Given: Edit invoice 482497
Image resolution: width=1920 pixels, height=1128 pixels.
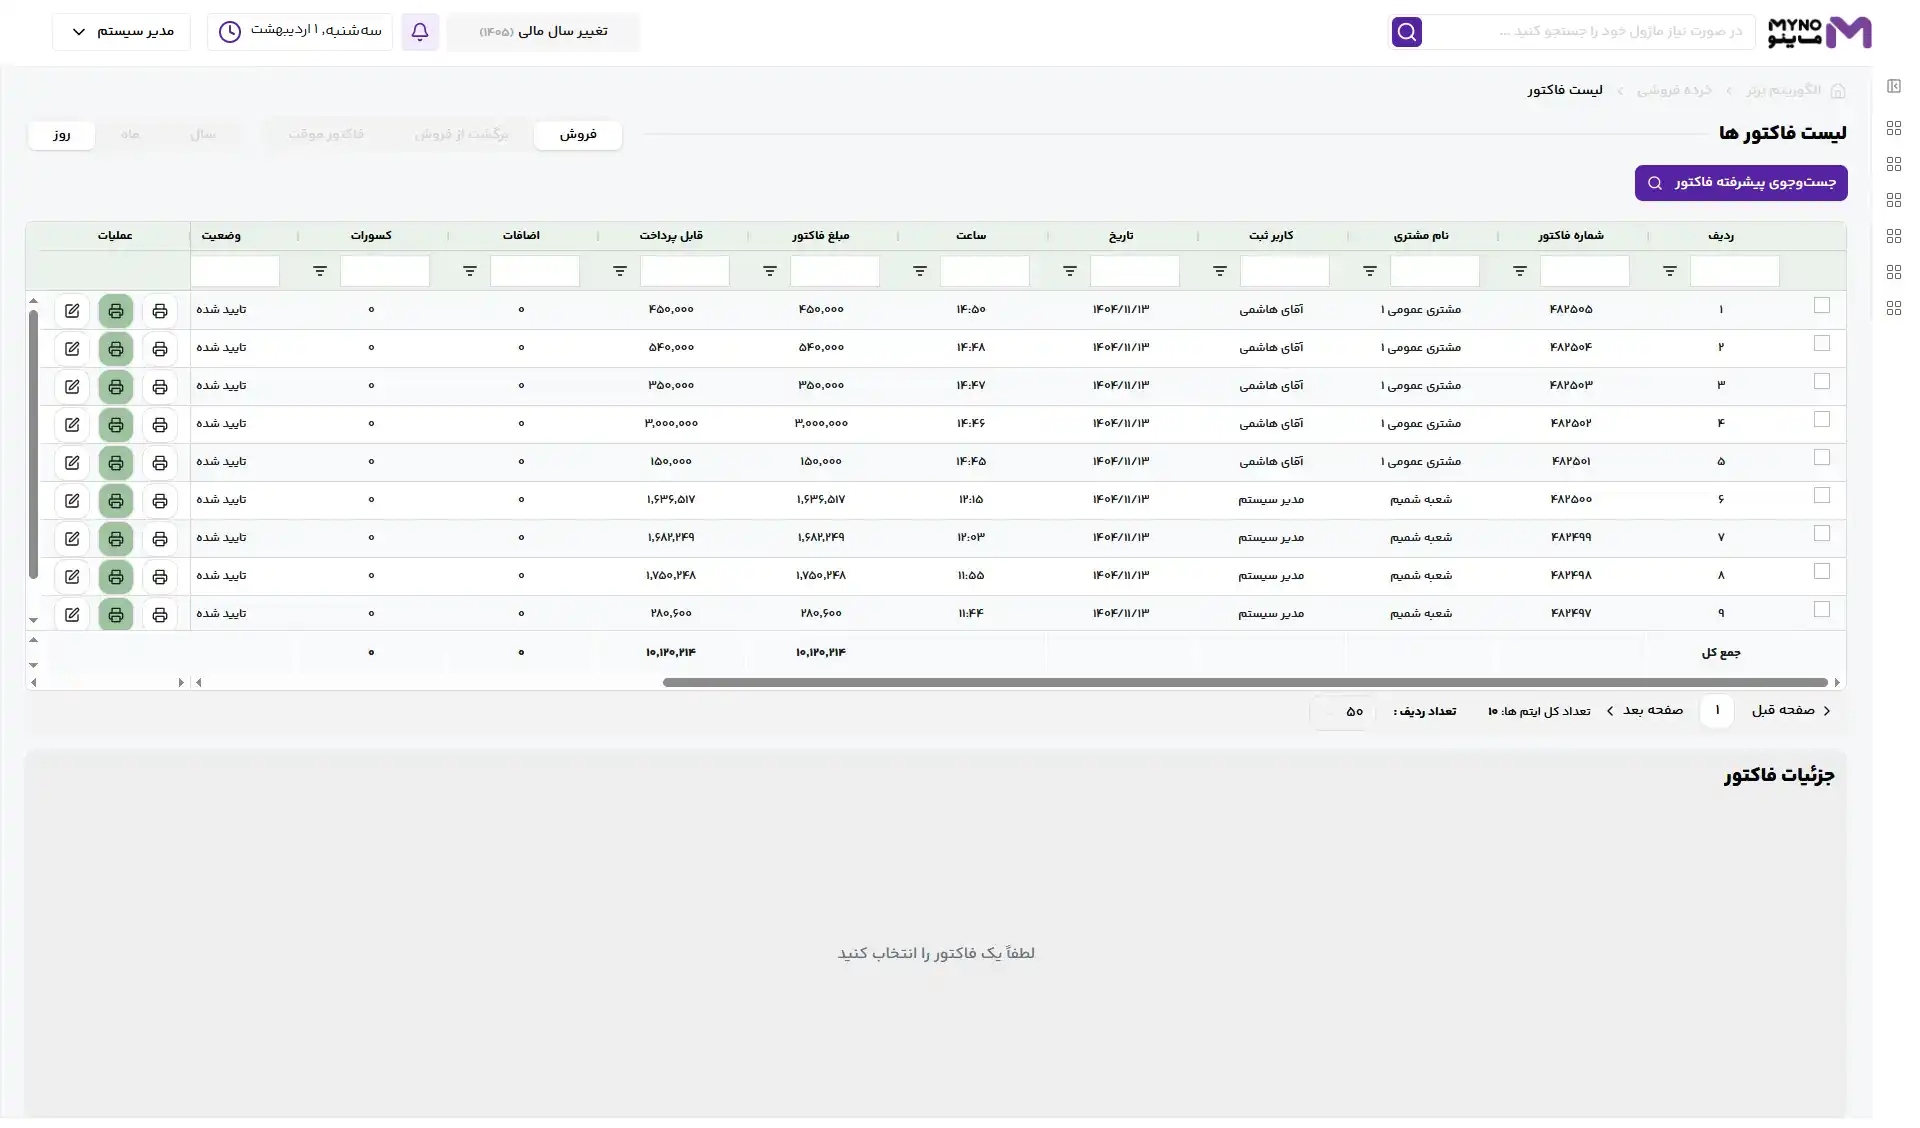Looking at the screenshot, I should tap(72, 615).
